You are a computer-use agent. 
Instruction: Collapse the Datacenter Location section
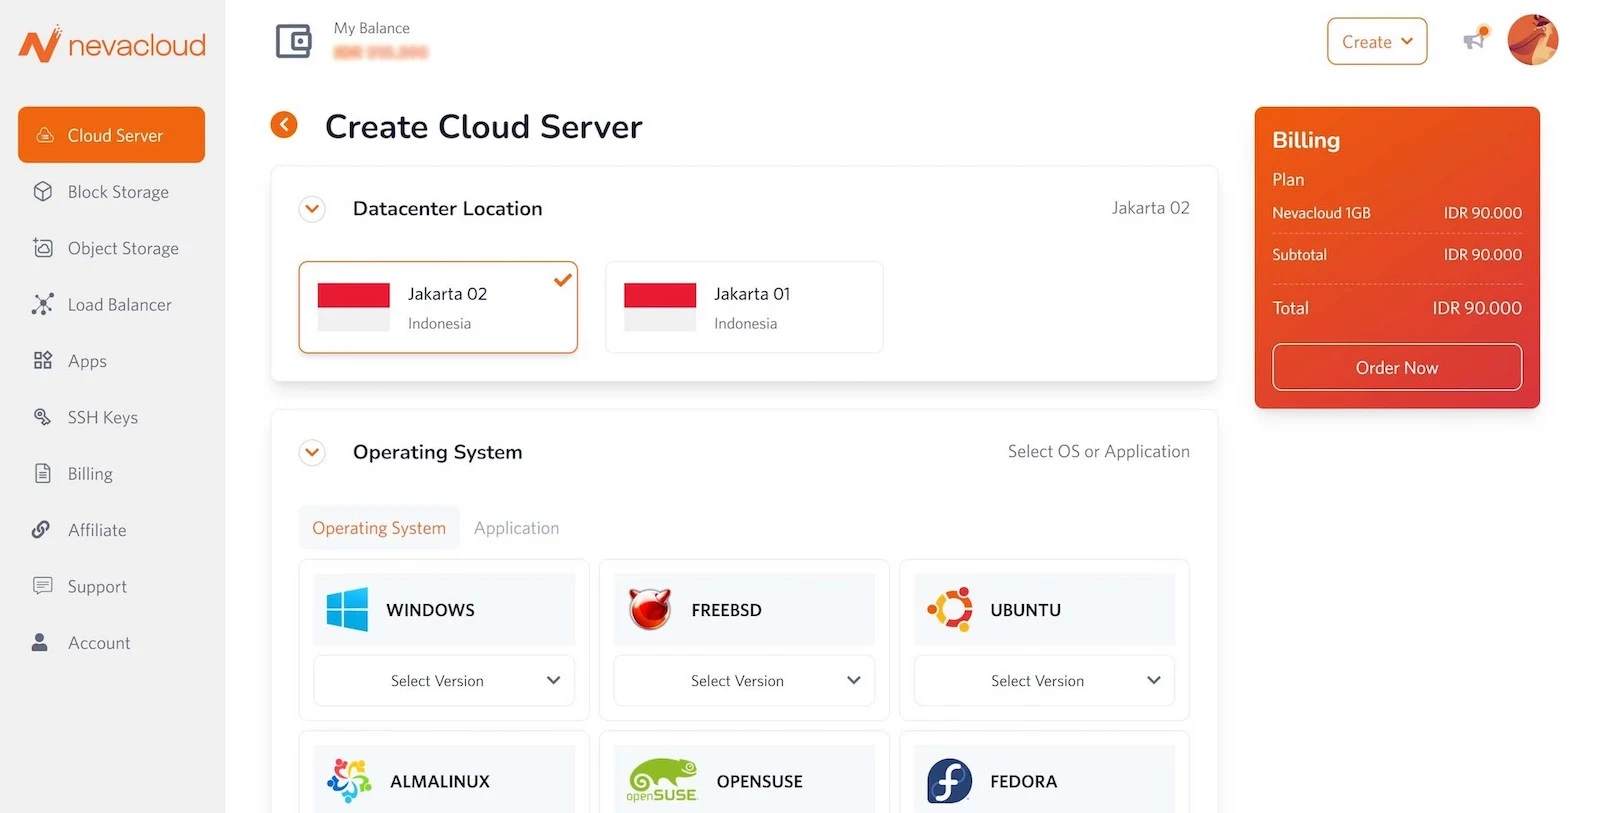point(312,209)
